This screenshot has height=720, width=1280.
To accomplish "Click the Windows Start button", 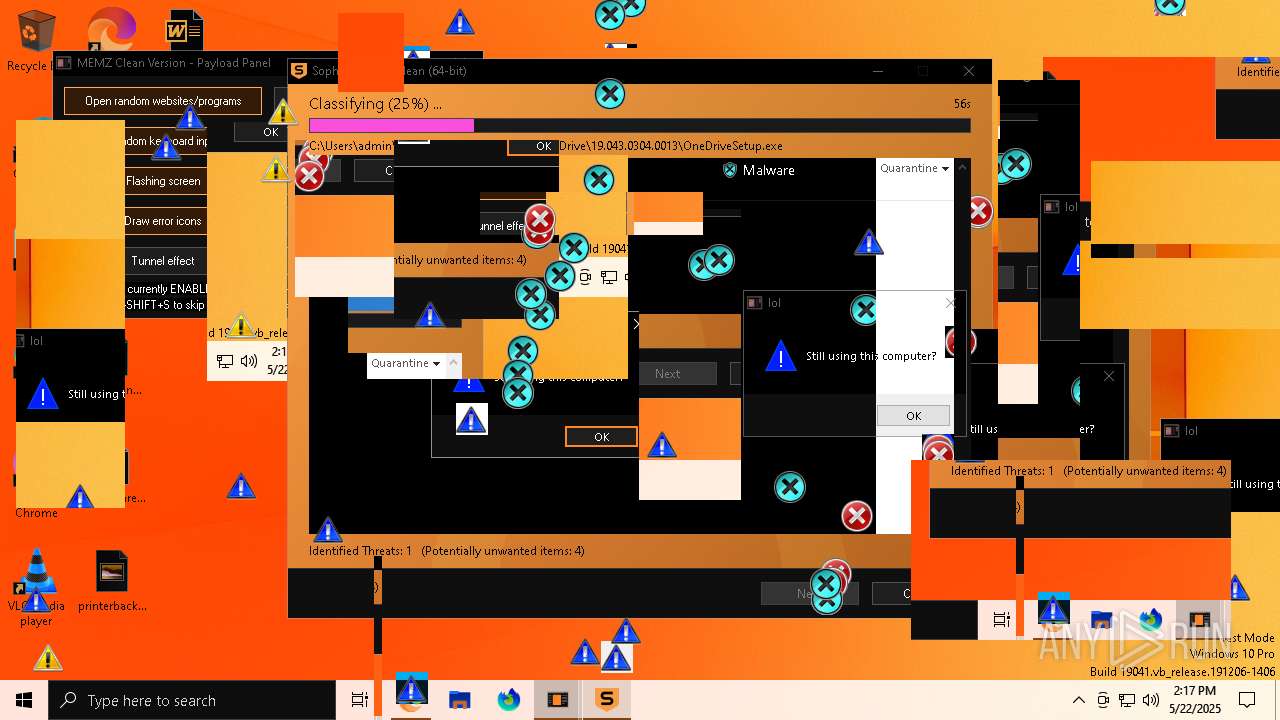I will [24, 700].
